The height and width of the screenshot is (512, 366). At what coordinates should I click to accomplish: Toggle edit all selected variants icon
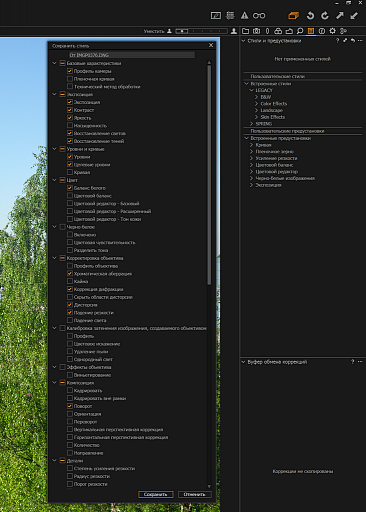(x=294, y=15)
